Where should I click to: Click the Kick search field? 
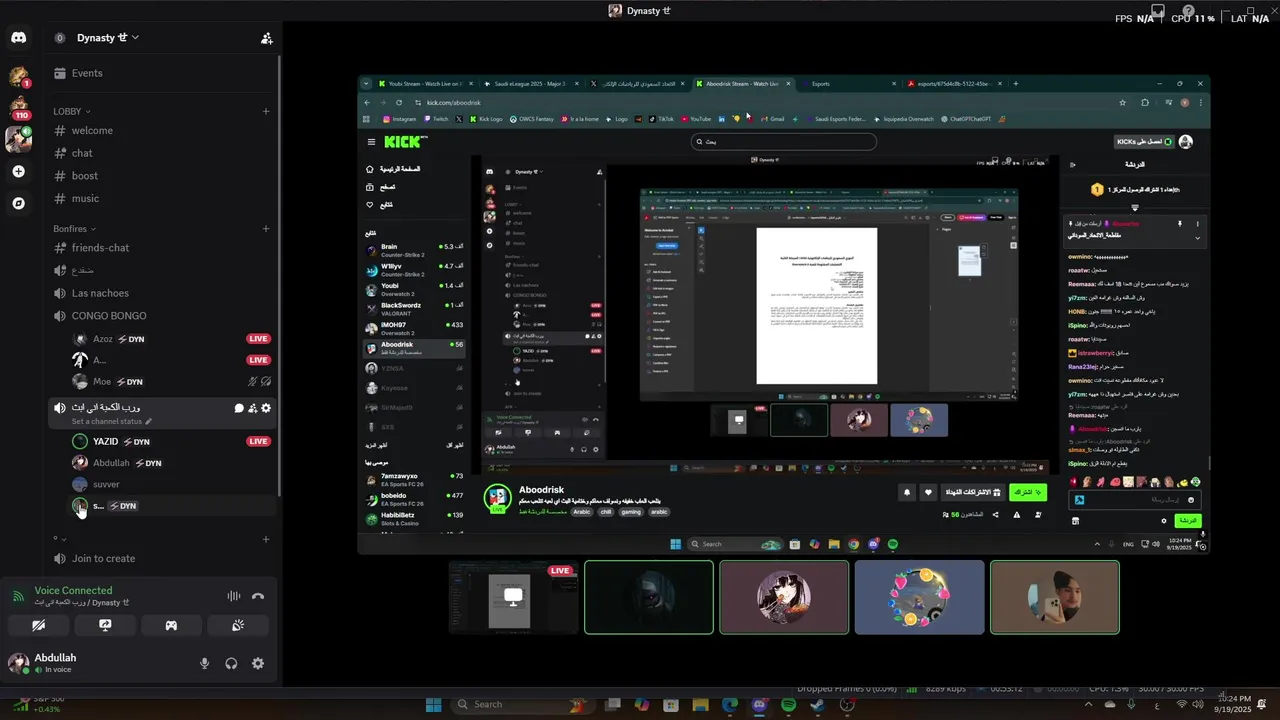(x=783, y=142)
